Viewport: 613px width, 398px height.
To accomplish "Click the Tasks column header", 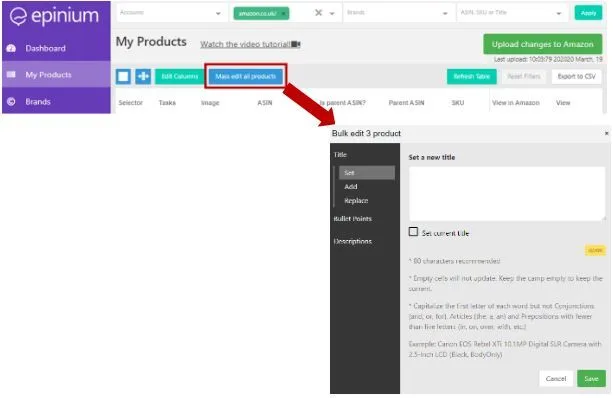I will pyautogui.click(x=167, y=103).
